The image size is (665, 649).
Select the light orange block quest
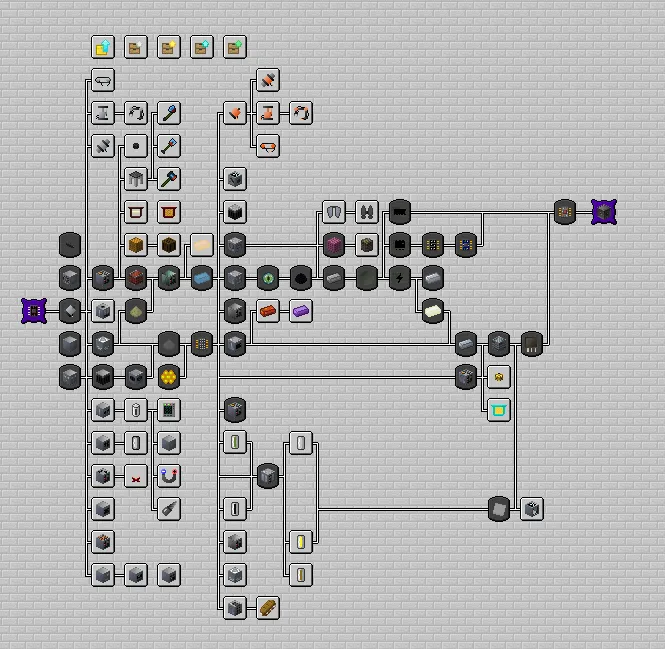click(x=136, y=245)
